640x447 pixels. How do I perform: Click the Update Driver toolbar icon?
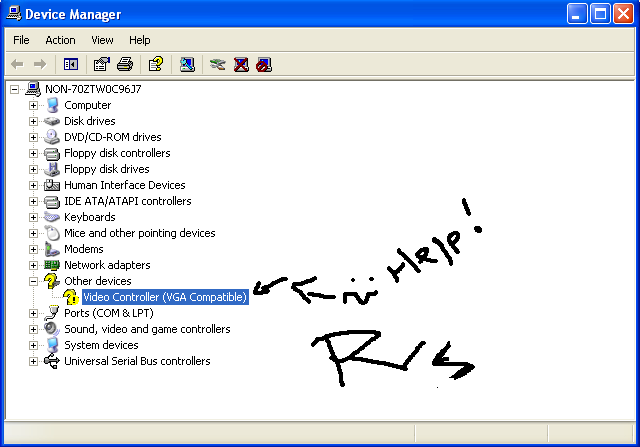[x=218, y=64]
